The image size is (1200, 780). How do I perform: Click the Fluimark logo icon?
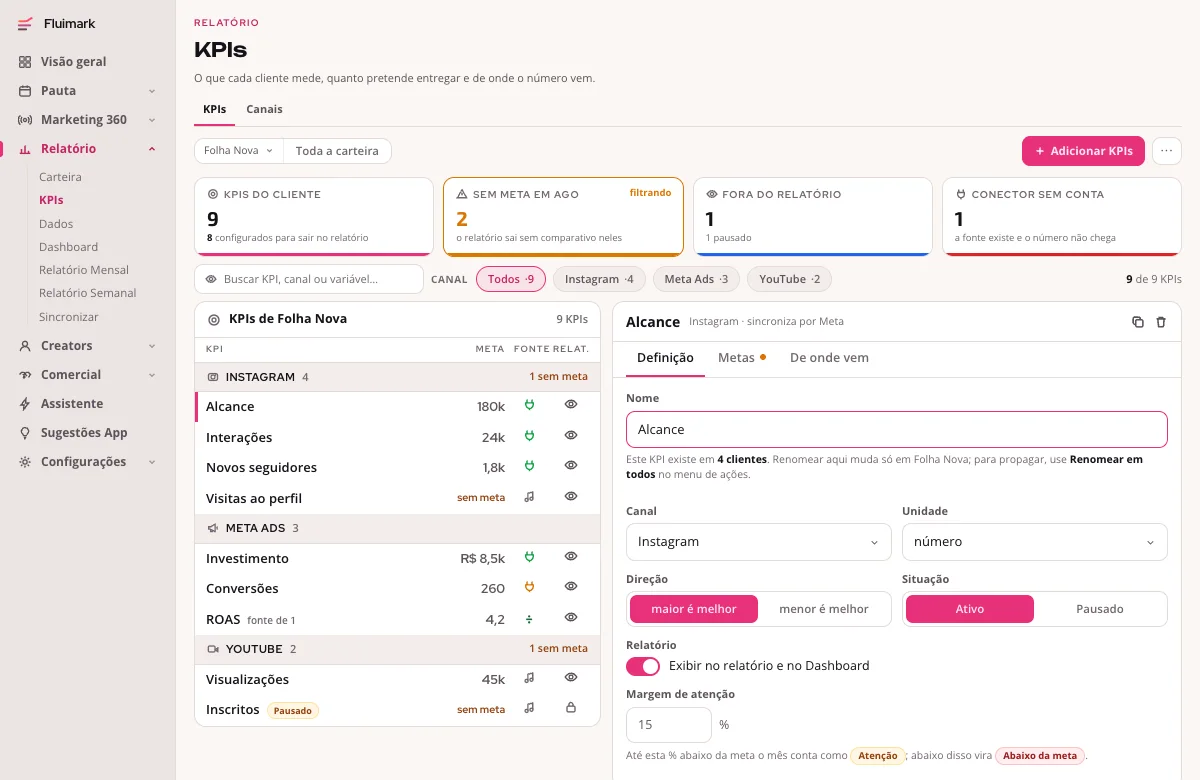click(25, 23)
